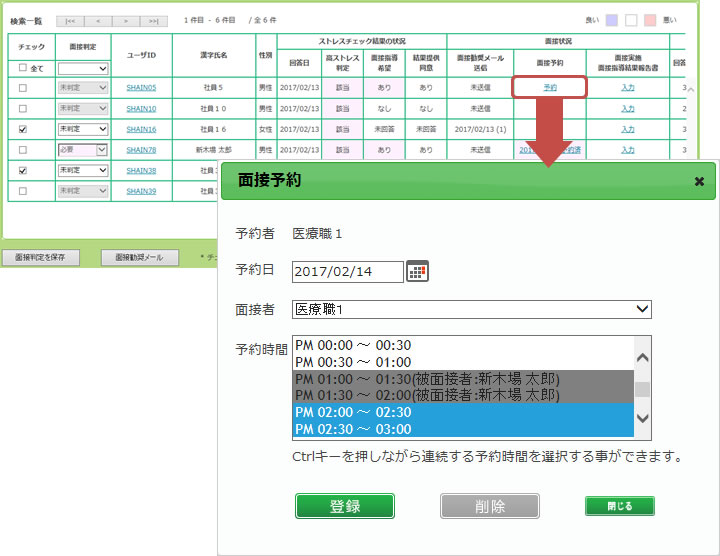Image resolution: width=720 pixels, height=556 pixels.
Task: Select time slot PM 00:30 ～ 01:00
Action: [463, 362]
